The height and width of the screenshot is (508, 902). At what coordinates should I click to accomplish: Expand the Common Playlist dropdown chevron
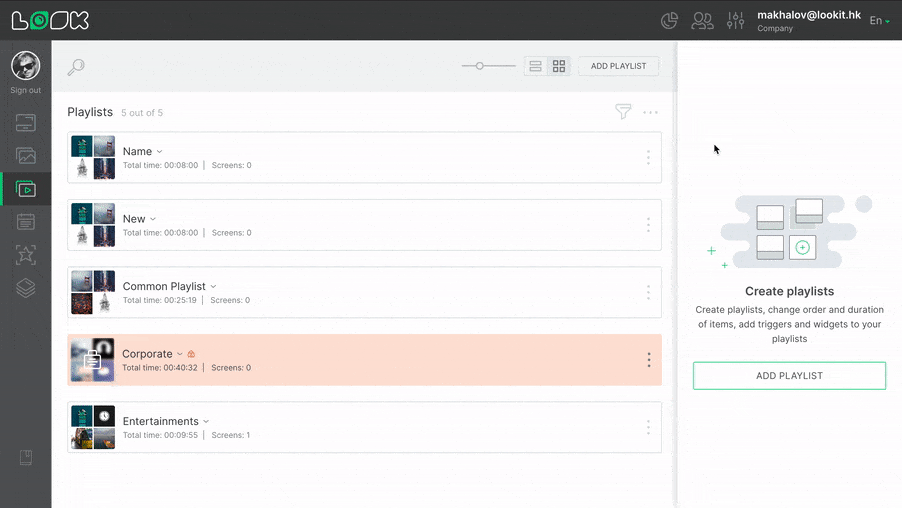point(214,287)
